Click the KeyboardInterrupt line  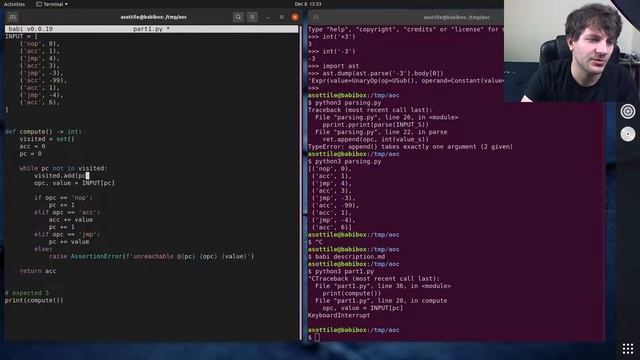point(339,316)
